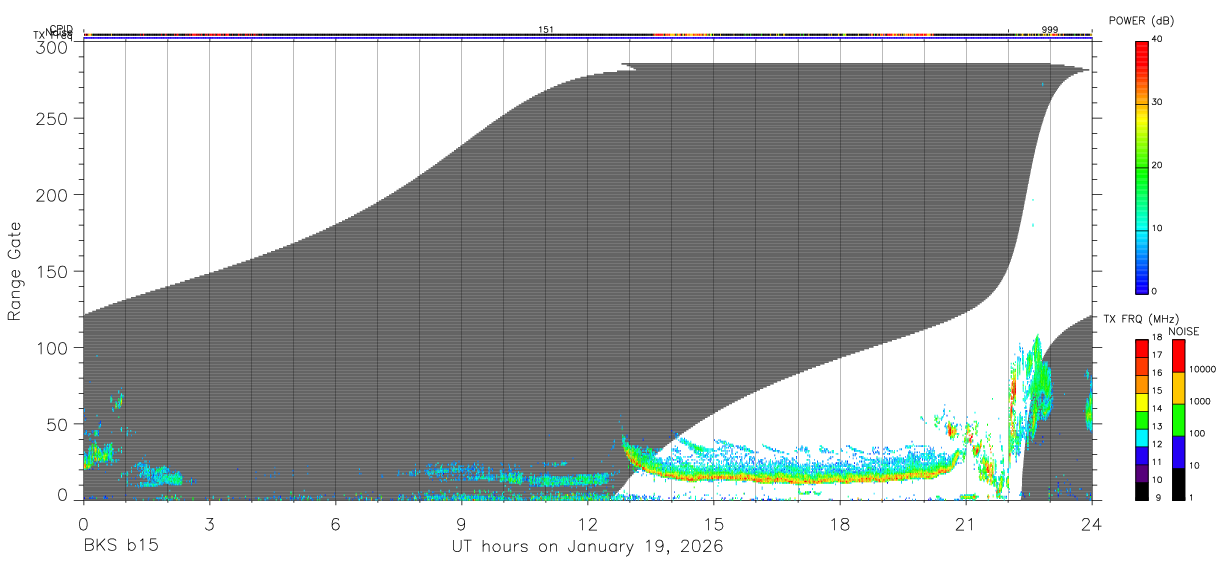
Task: Select the orange 15–16 MHz frequency swatch
Action: [x=1141, y=384]
